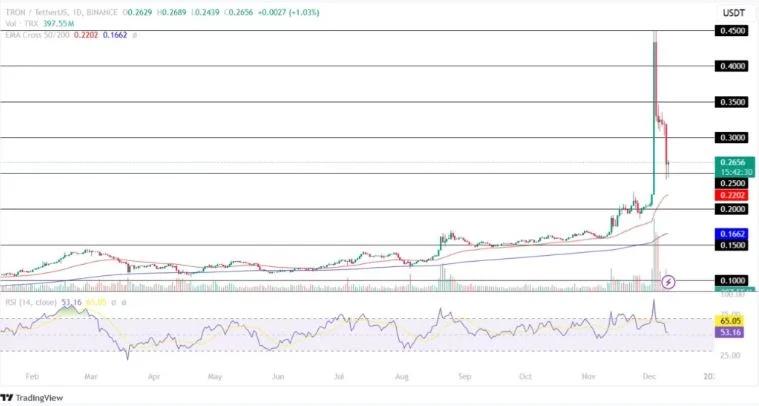
Task: Click the 0.3000 price level label
Action: click(732, 137)
